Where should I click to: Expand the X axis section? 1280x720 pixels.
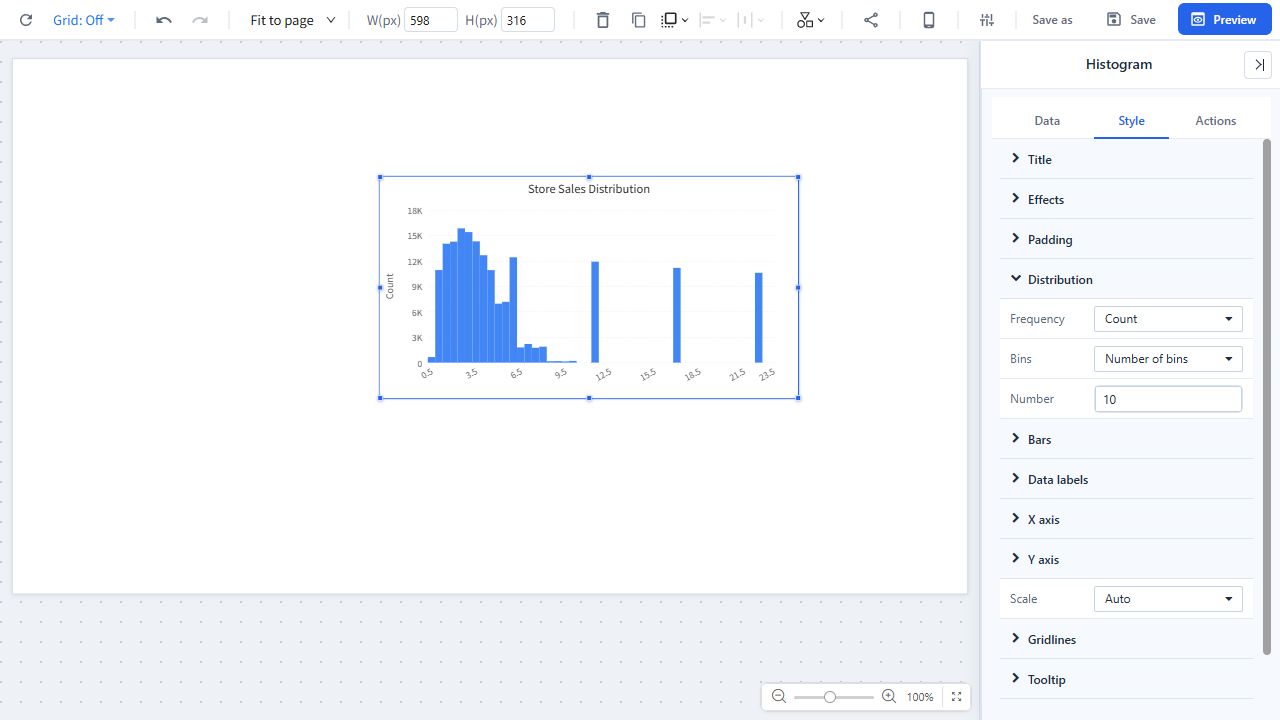[1126, 519]
